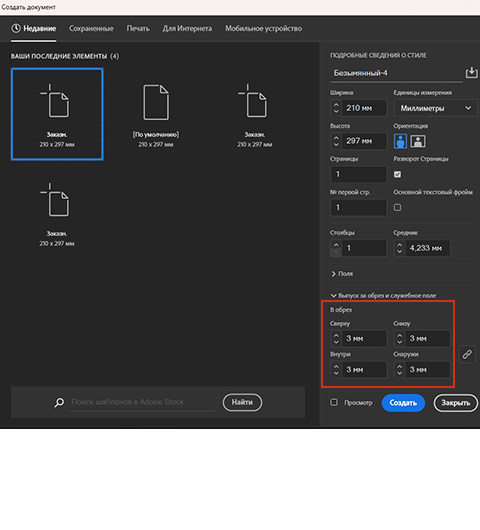
Task: Click the Внутри bleed field
Action: [x=364, y=369]
